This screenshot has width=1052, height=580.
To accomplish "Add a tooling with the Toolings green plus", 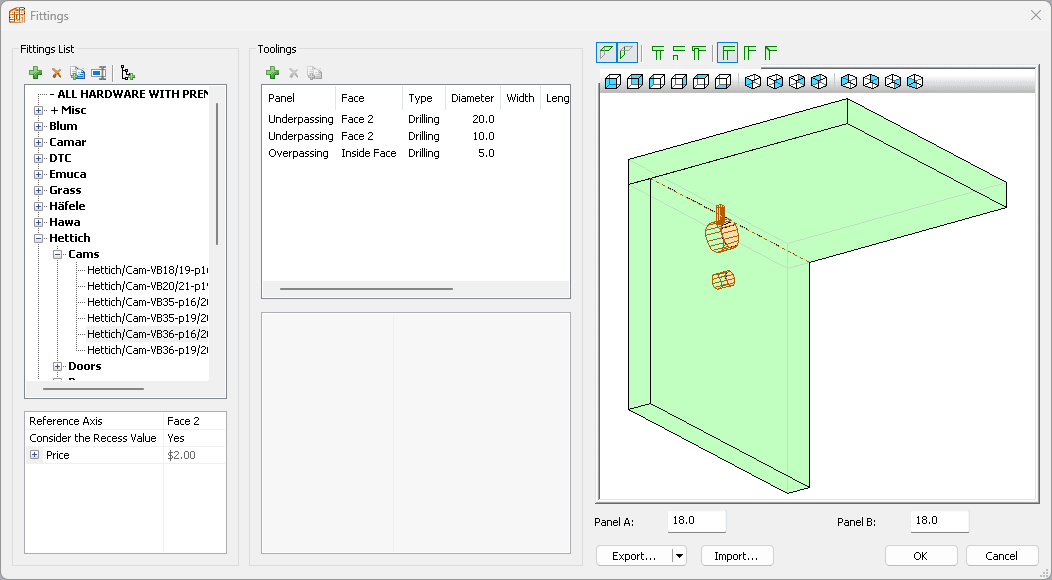I will [x=272, y=73].
